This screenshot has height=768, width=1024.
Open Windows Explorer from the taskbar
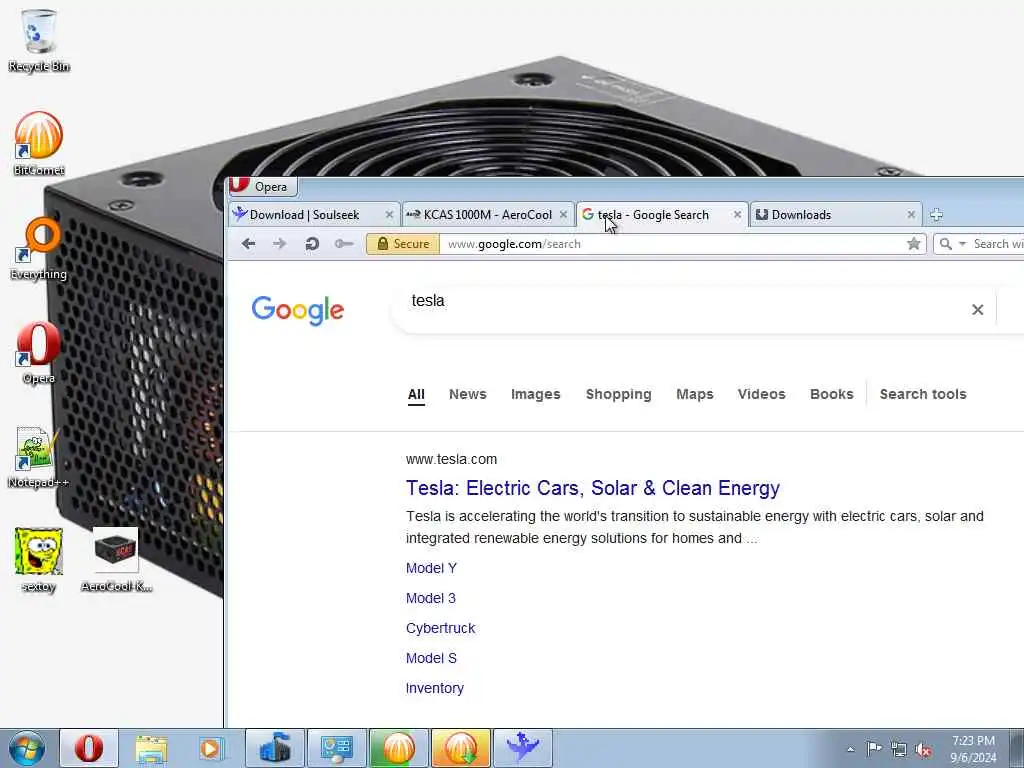pos(151,748)
